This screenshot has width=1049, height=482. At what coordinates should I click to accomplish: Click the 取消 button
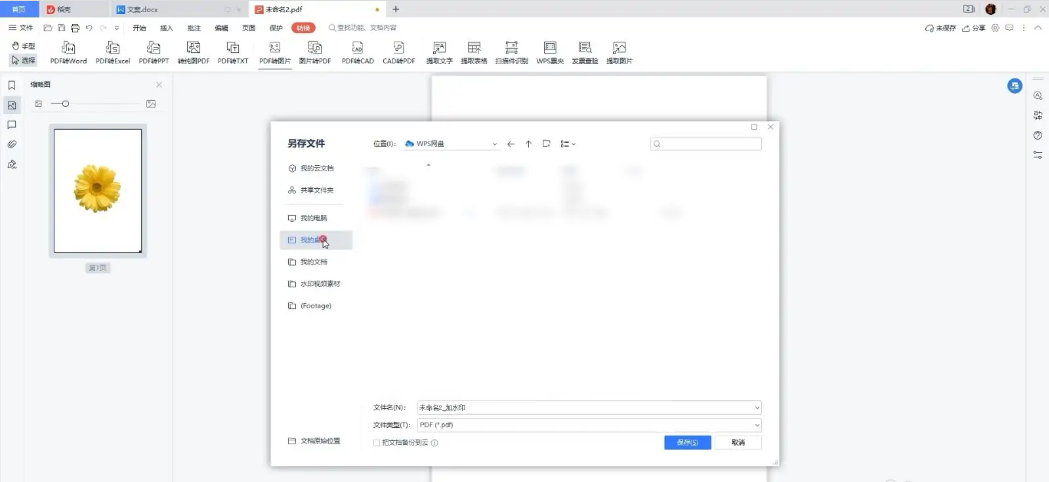[x=738, y=442]
